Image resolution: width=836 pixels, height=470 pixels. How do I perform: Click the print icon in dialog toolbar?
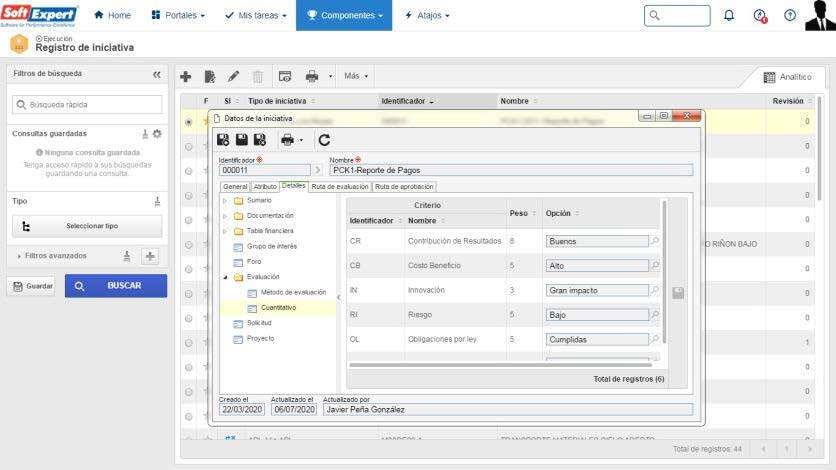288,141
